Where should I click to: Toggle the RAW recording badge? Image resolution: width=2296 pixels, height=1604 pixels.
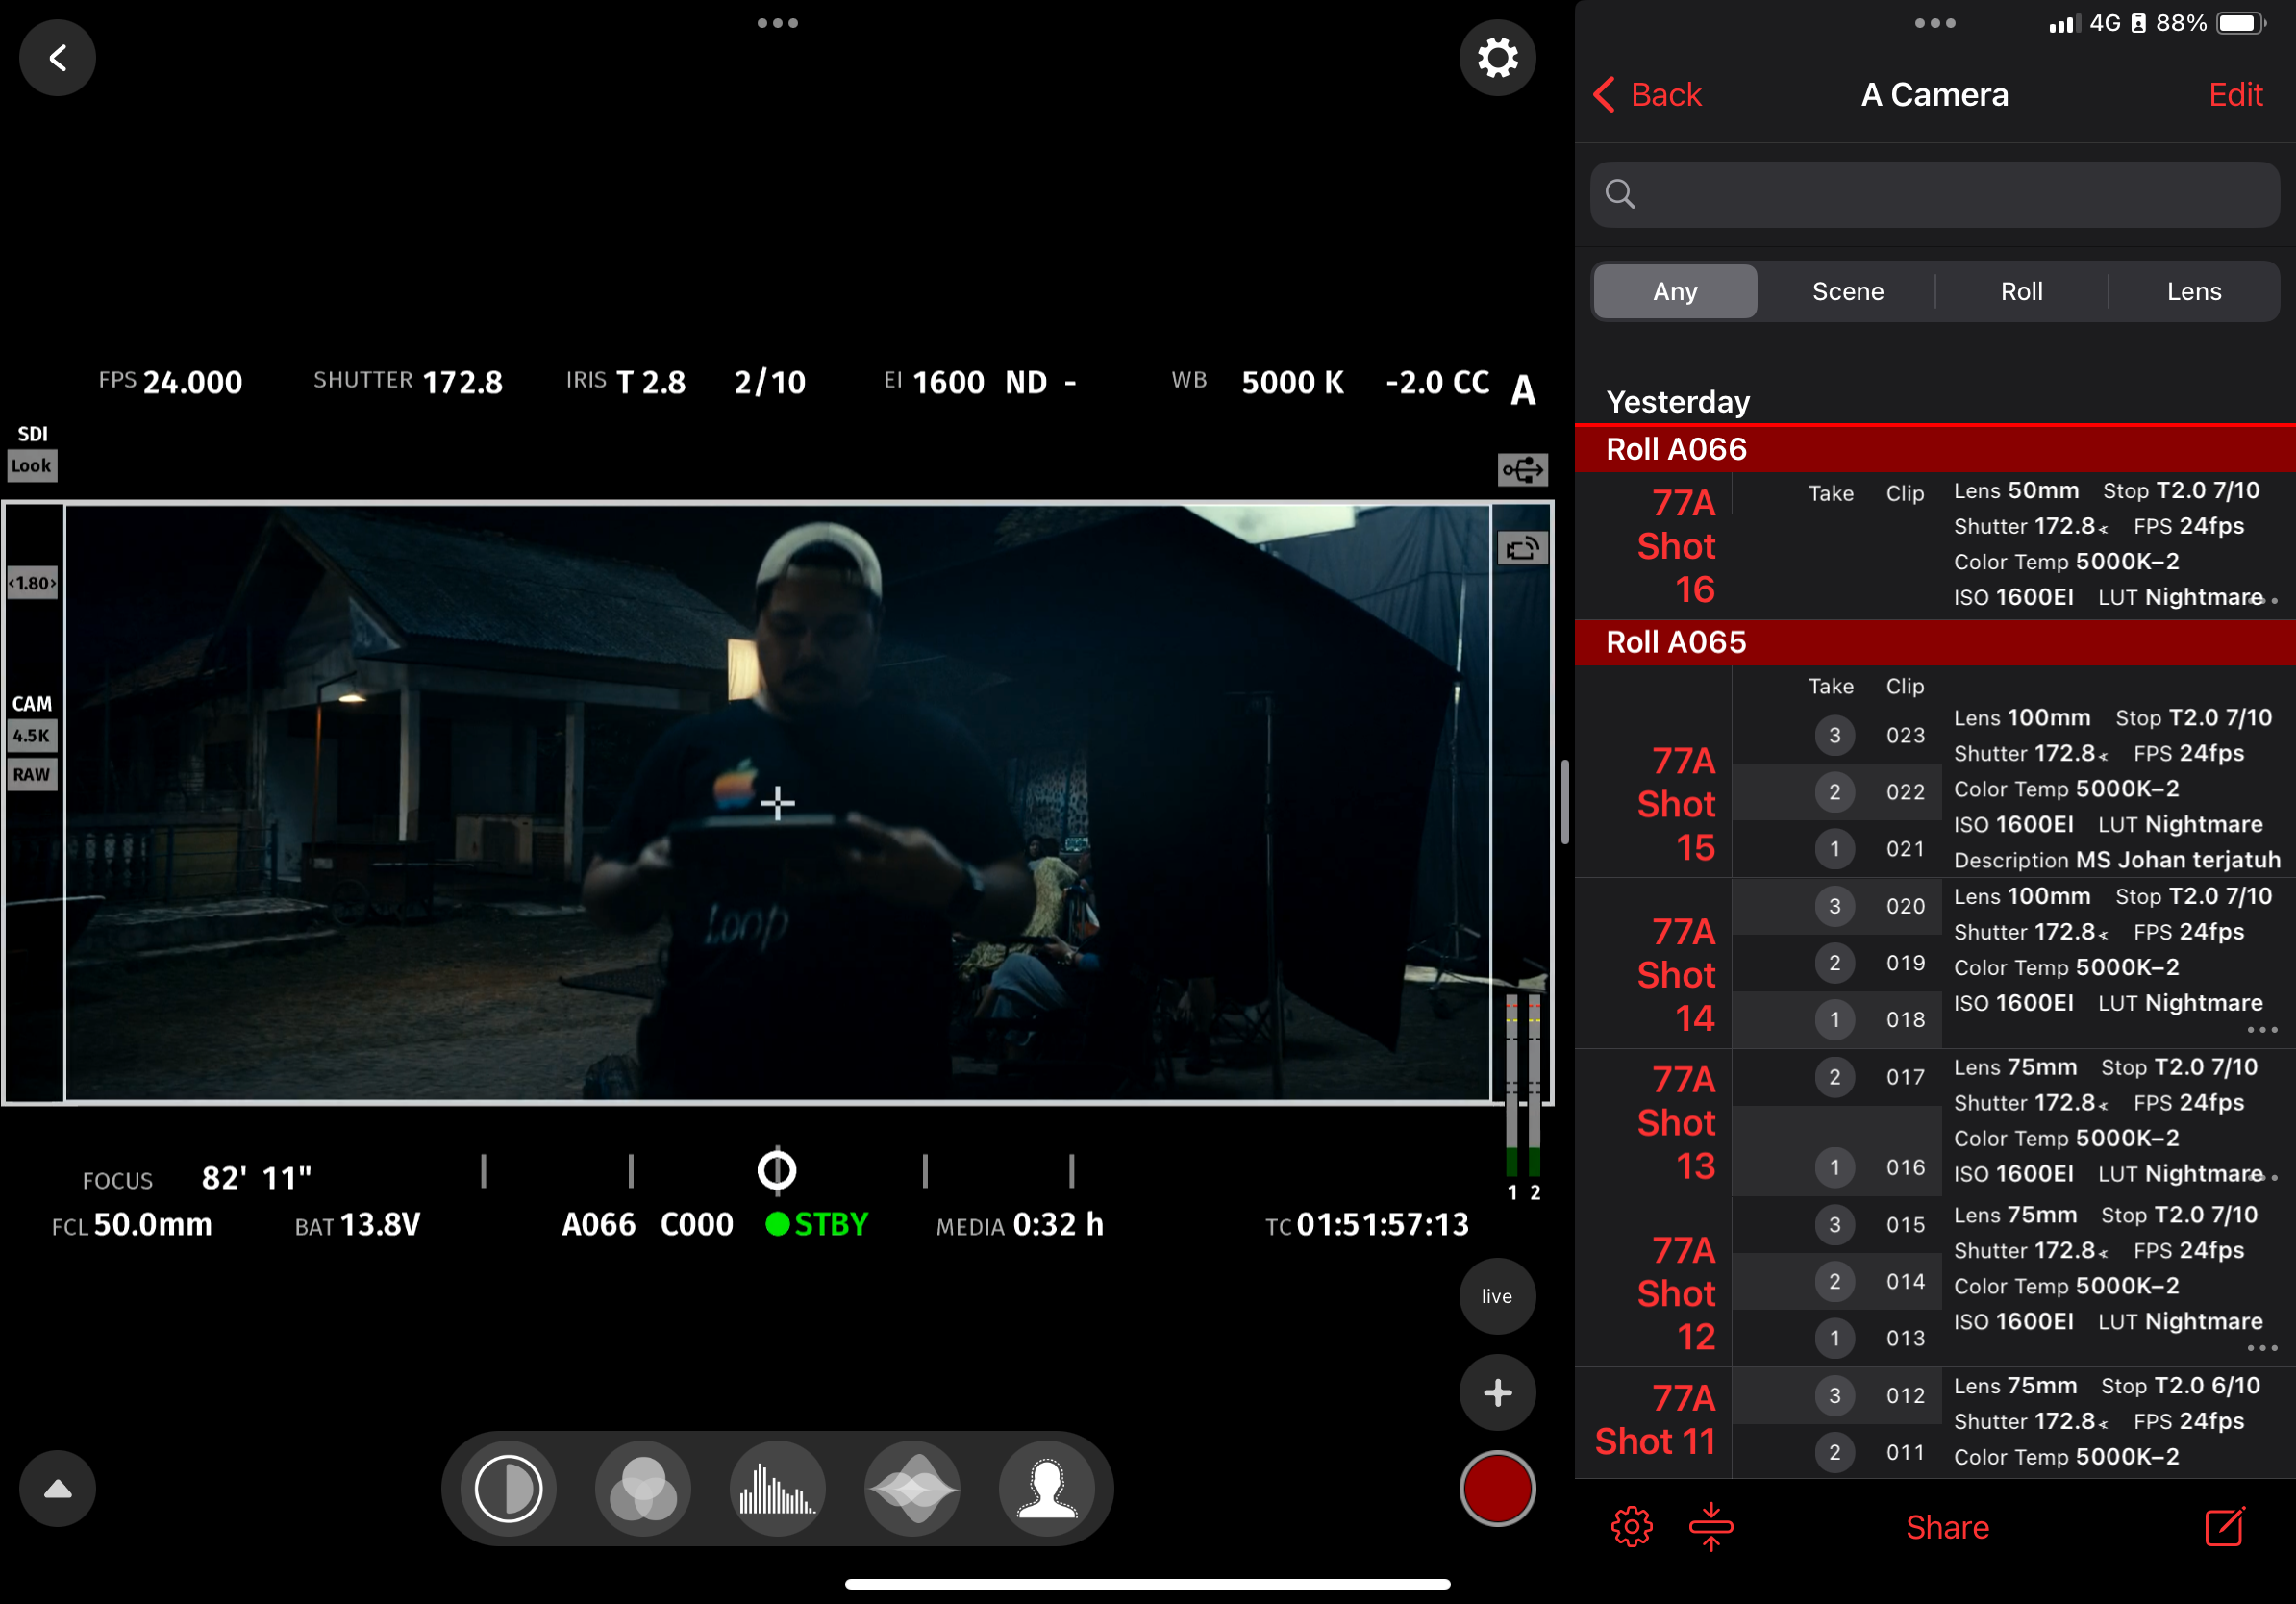coord(32,774)
